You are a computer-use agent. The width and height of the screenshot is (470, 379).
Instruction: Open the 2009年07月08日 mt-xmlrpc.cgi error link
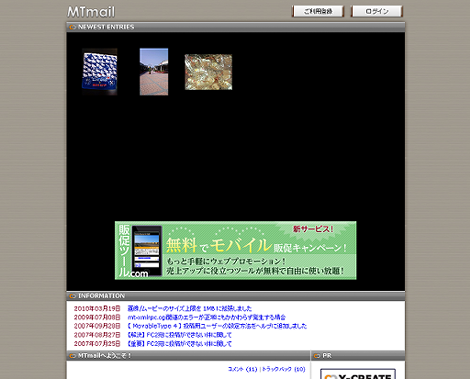206,317
